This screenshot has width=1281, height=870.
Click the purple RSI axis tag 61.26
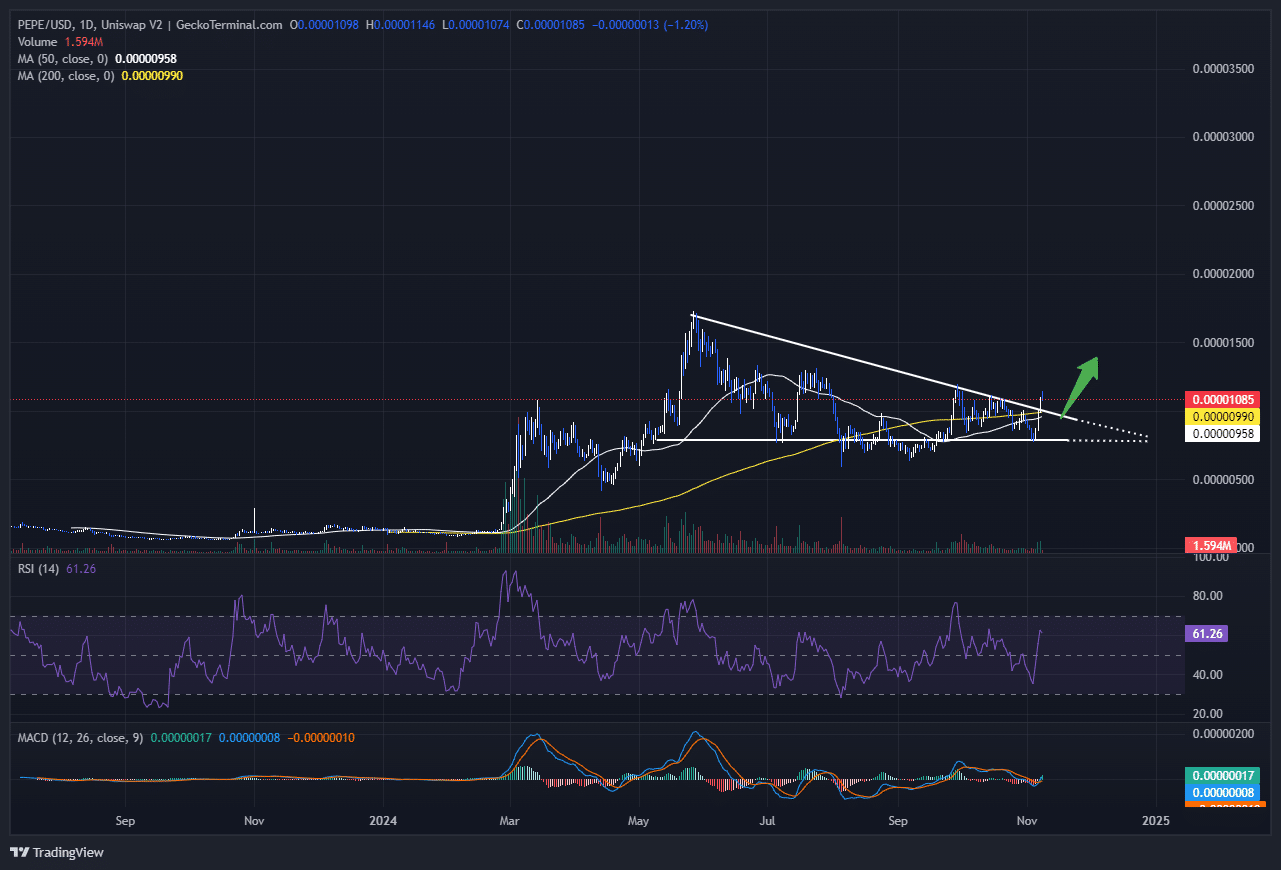point(1205,633)
